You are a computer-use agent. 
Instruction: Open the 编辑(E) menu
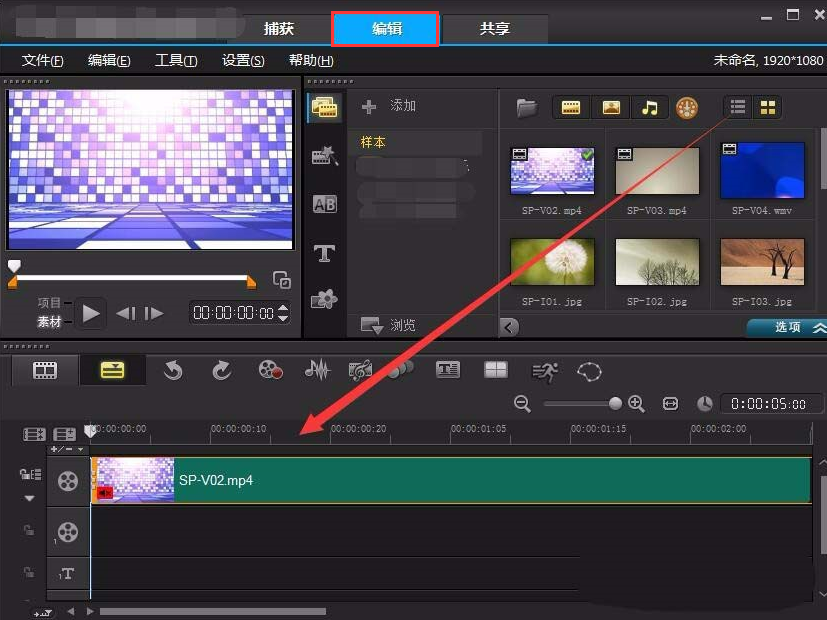(109, 61)
